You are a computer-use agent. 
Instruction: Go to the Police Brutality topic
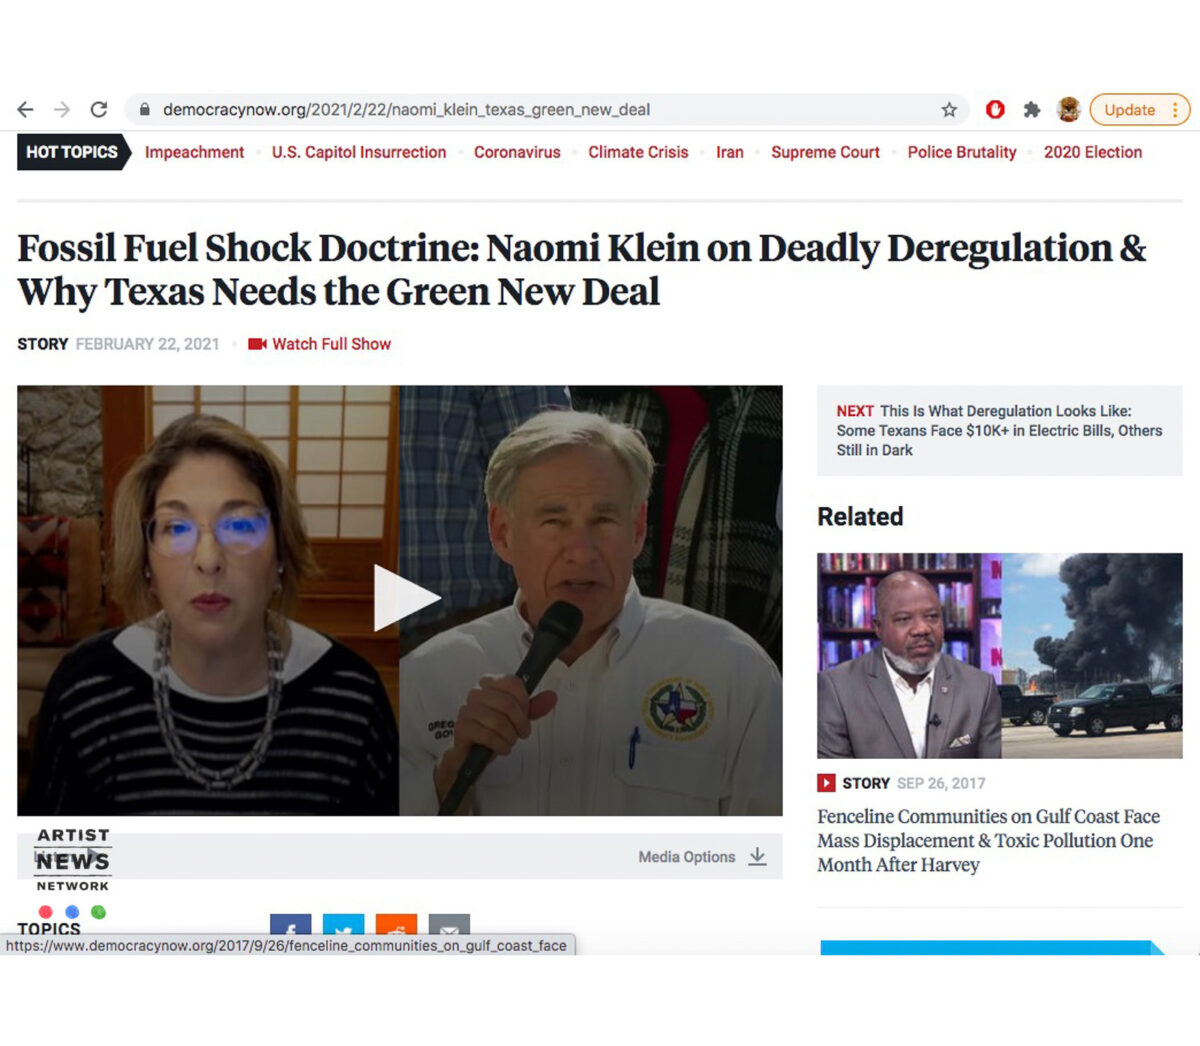pos(961,152)
